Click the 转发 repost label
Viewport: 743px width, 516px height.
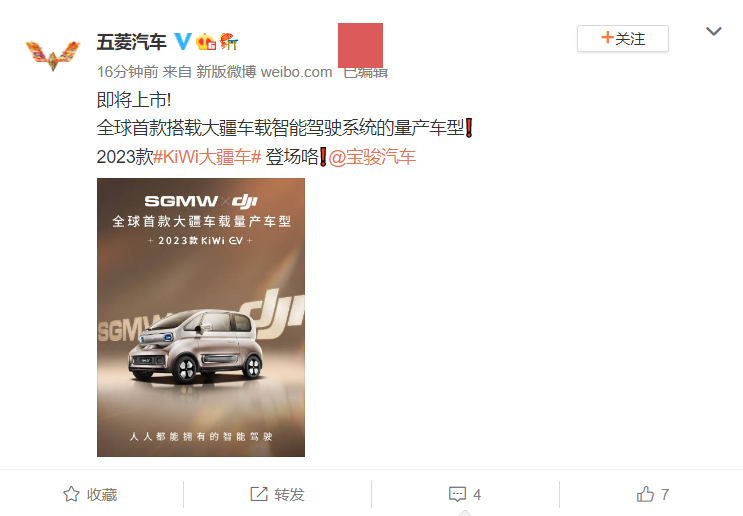(289, 494)
